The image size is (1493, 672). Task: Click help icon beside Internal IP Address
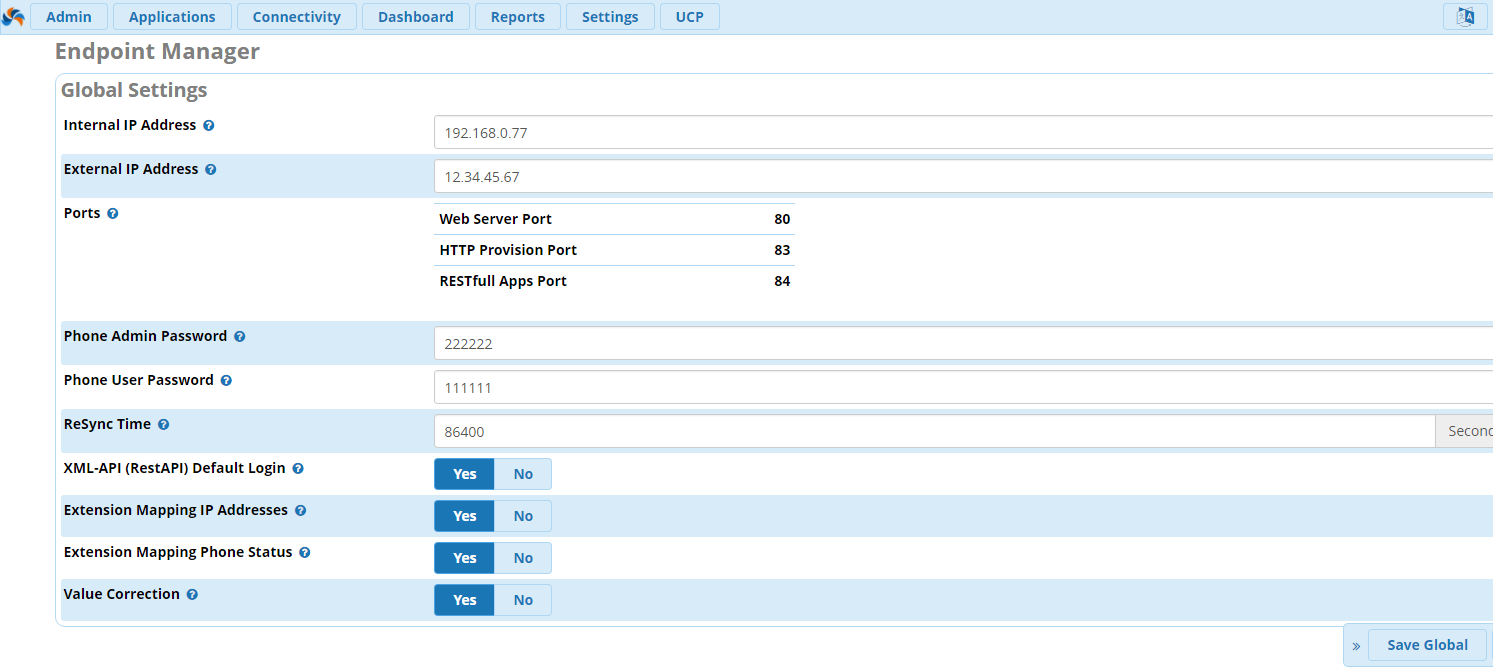208,126
